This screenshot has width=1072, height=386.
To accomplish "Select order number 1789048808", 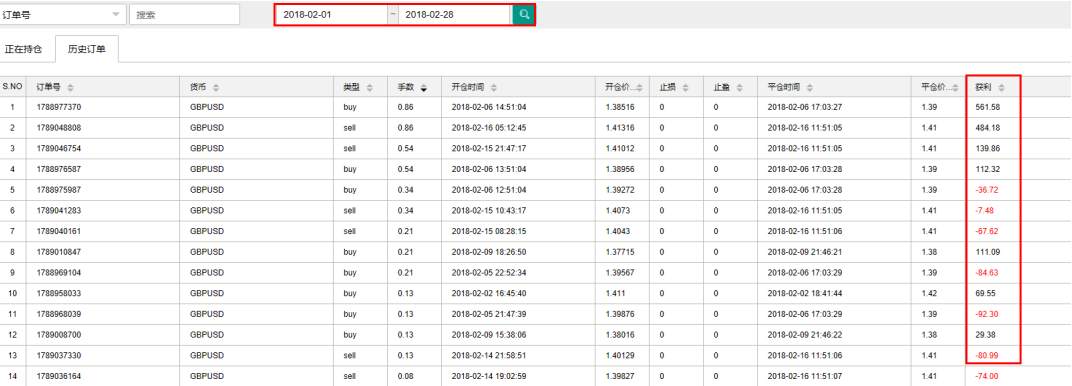I will (59, 128).
